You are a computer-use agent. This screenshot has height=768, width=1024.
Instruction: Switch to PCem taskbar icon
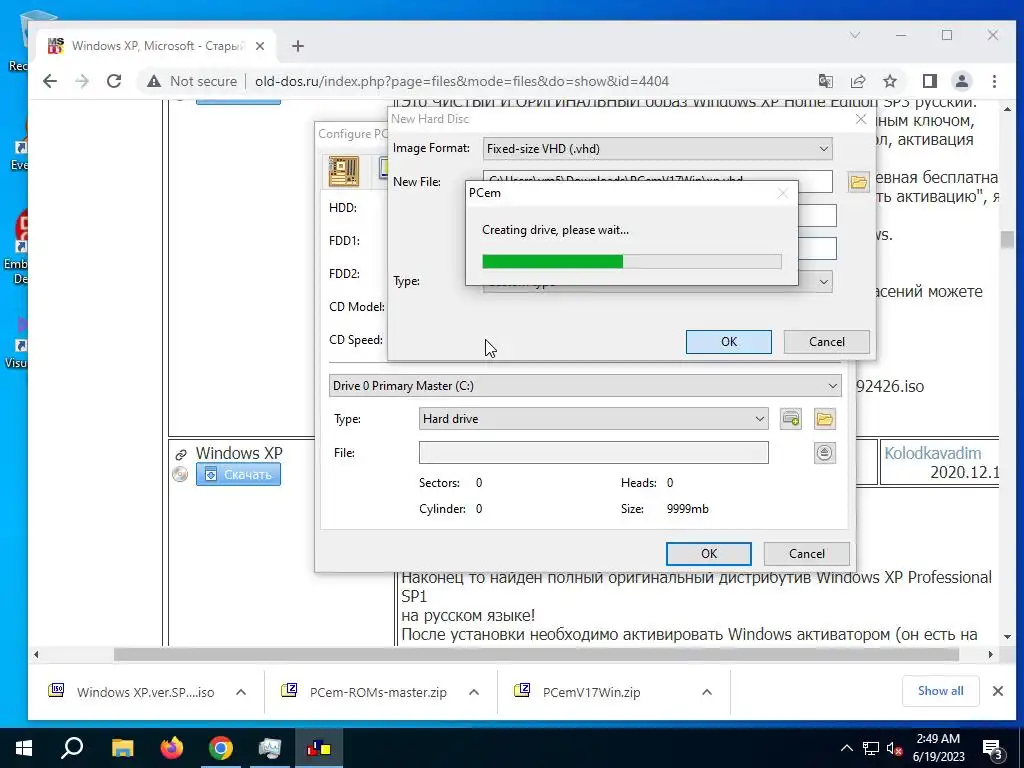(x=319, y=748)
